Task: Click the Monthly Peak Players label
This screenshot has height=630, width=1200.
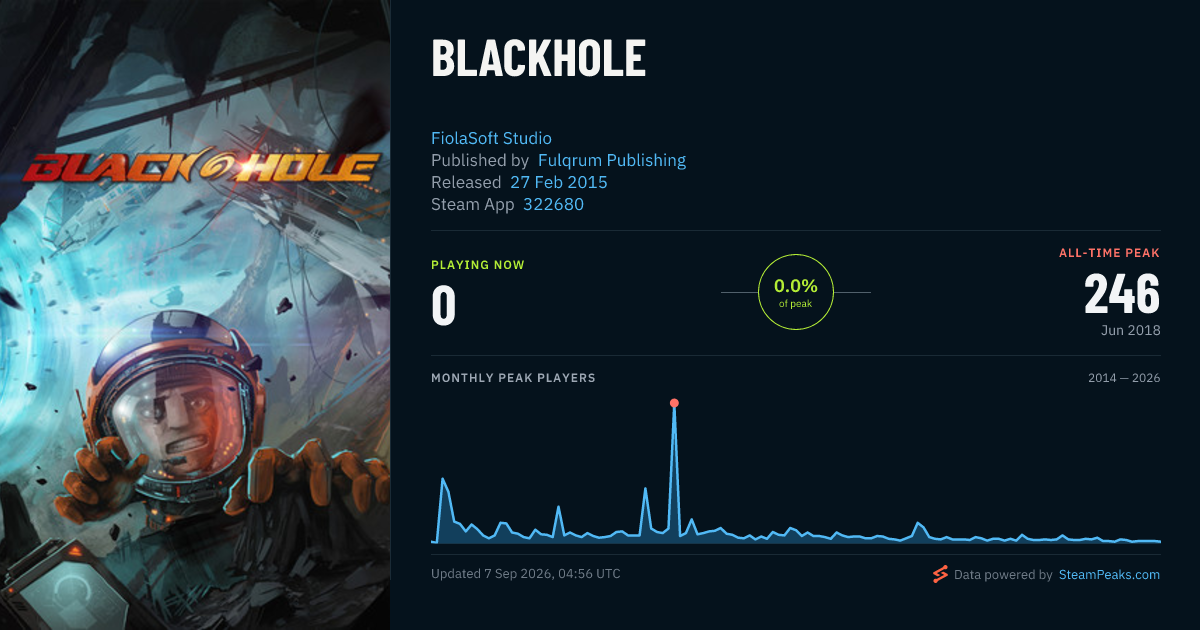Action: point(513,378)
